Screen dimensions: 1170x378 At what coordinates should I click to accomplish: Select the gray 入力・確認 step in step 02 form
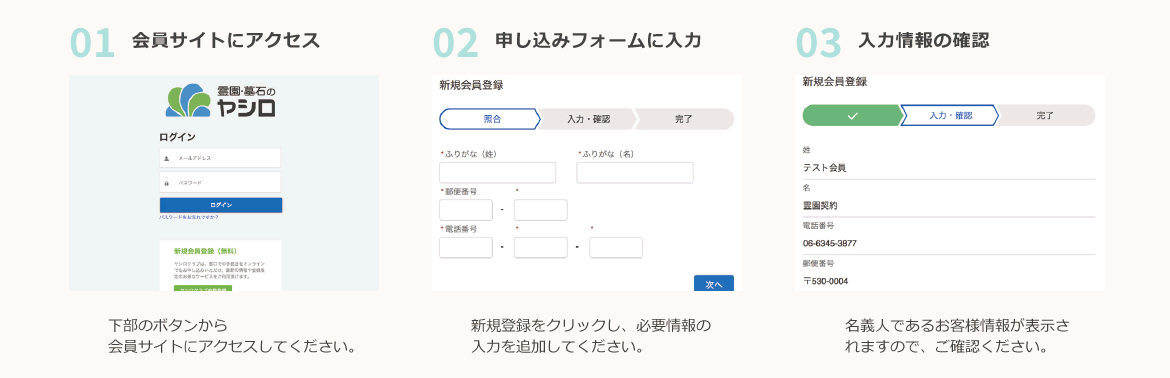point(588,119)
